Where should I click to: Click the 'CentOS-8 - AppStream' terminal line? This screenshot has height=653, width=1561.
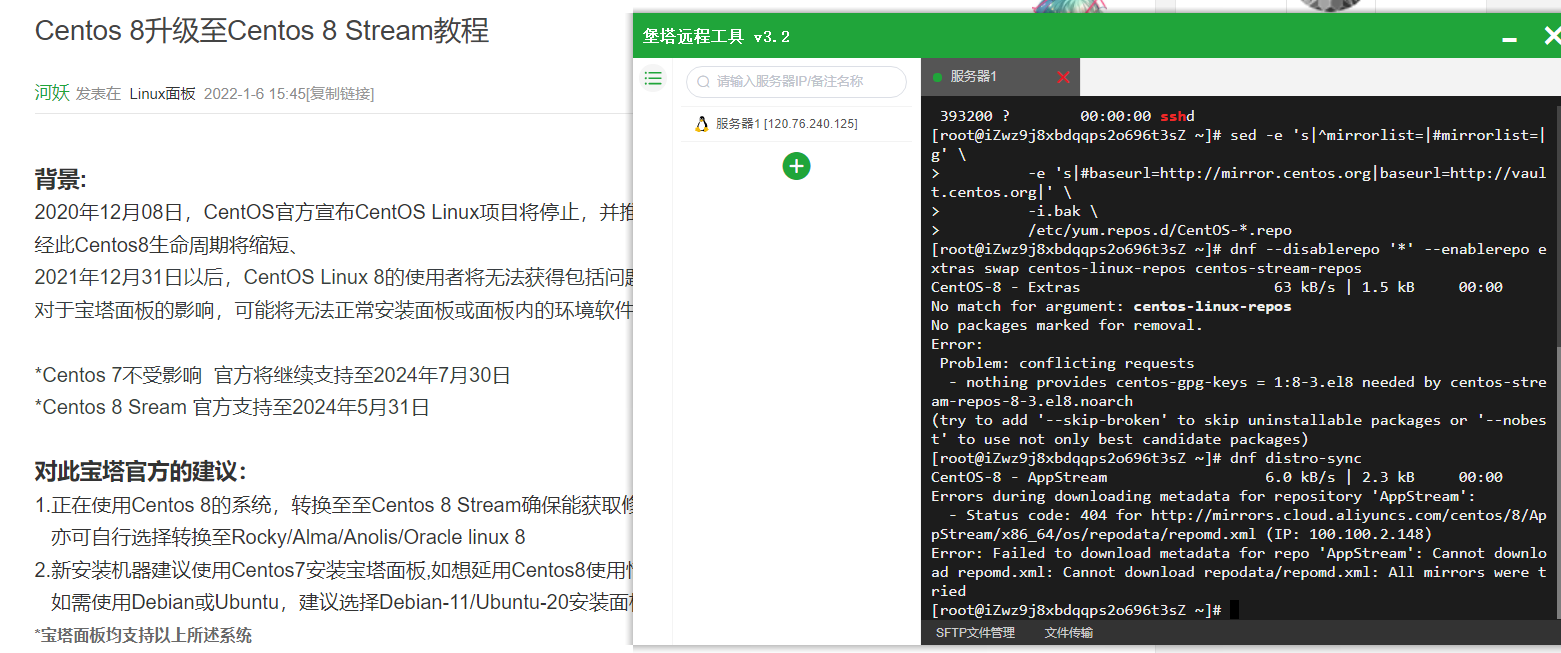click(1217, 477)
